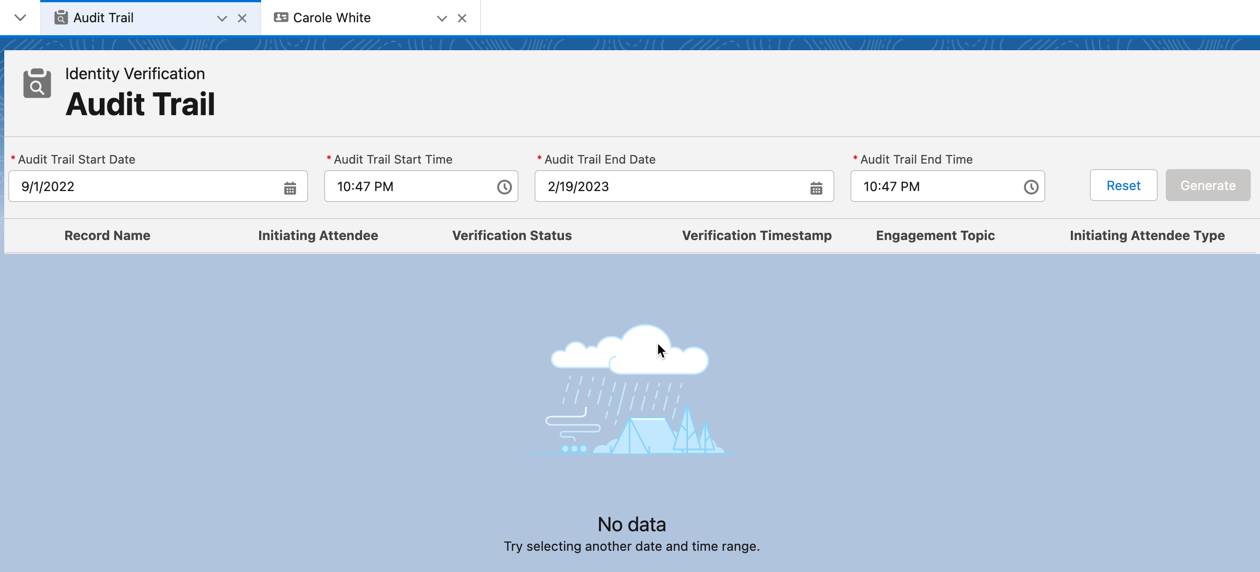
Task: Click the Engagement Topic column header
Action: coord(935,235)
